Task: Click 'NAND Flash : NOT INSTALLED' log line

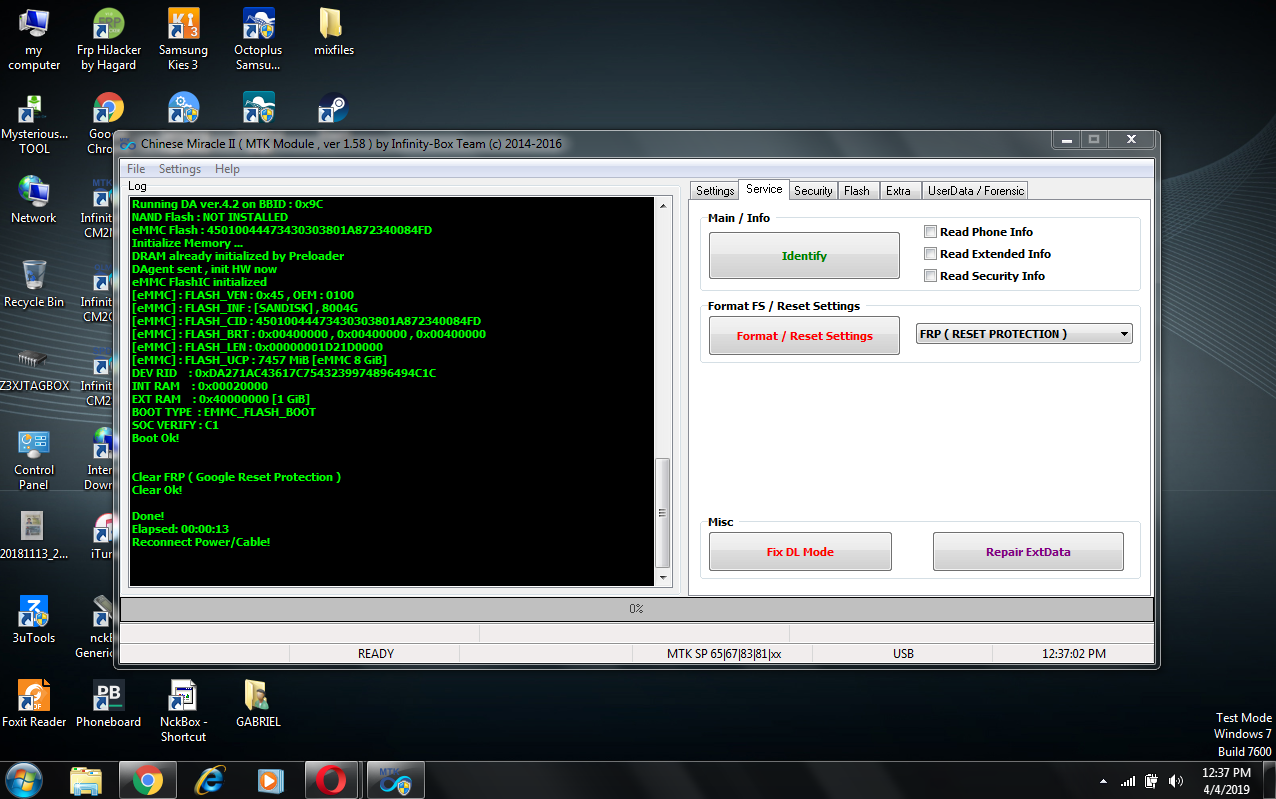Action: [x=209, y=217]
